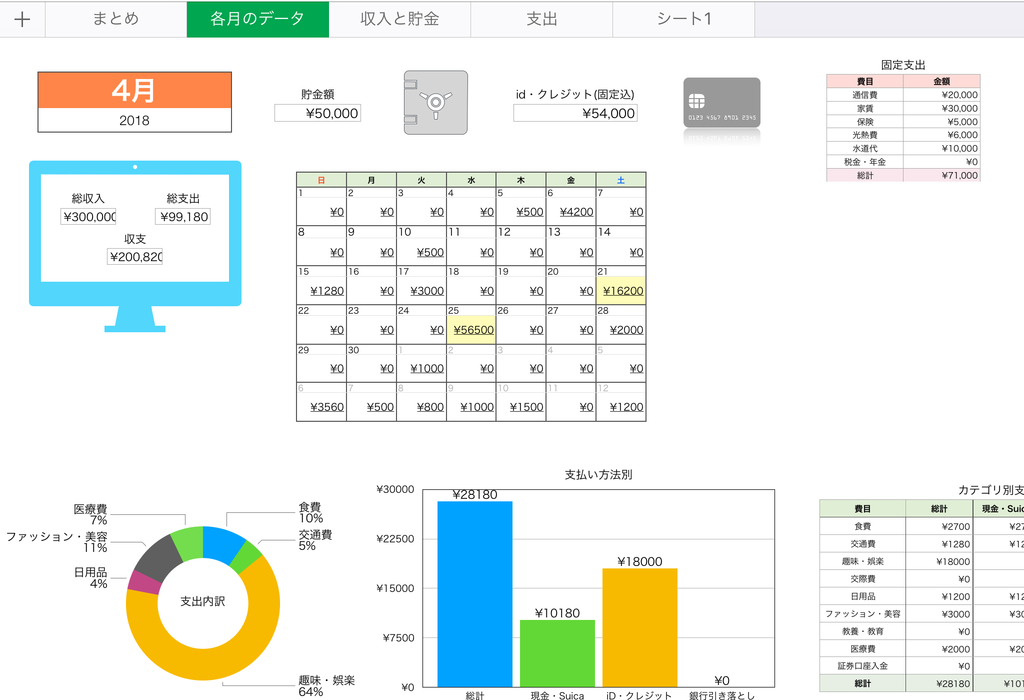Click the ¥1500 cell in last calendar row
This screenshot has height=700, width=1024.
521,407
